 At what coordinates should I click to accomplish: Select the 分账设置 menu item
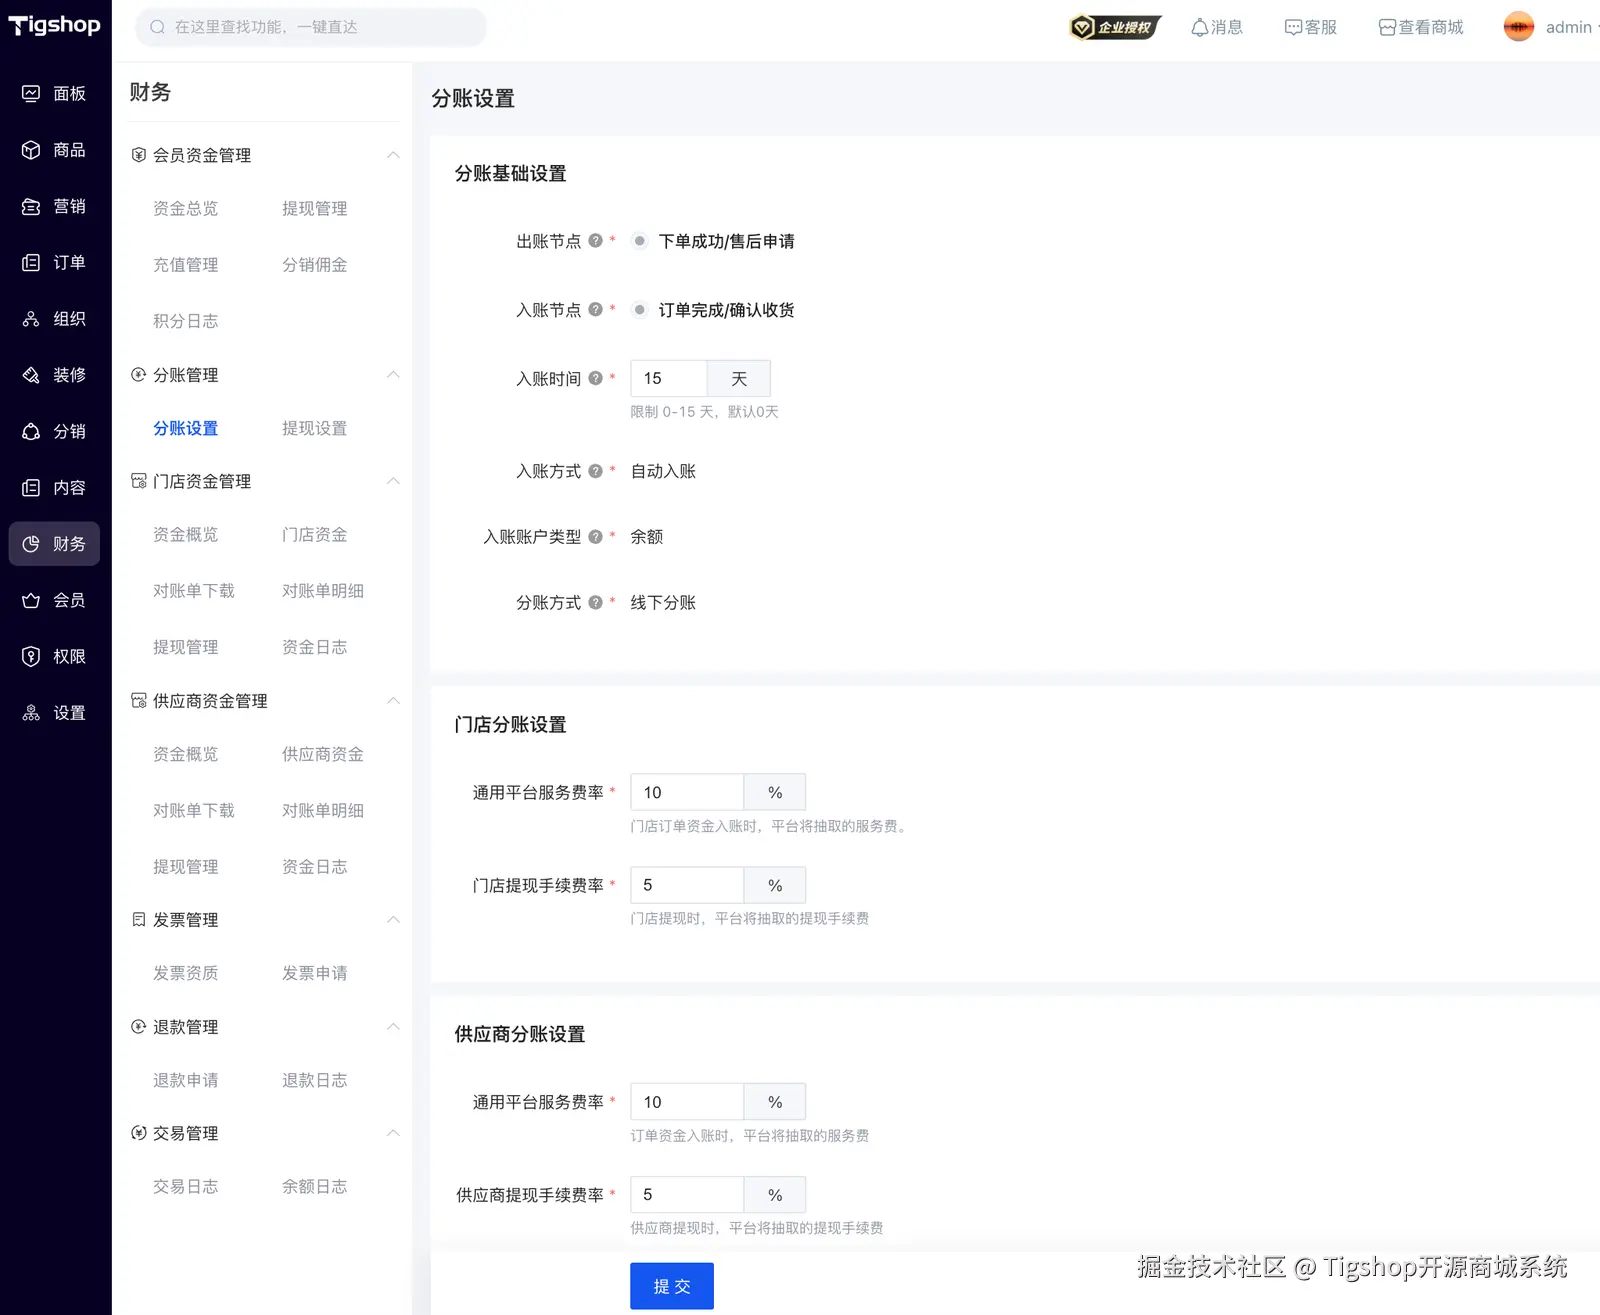click(185, 428)
